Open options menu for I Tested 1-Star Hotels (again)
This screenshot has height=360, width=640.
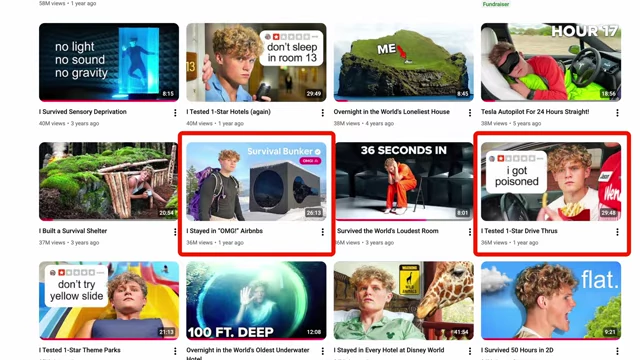click(x=322, y=113)
